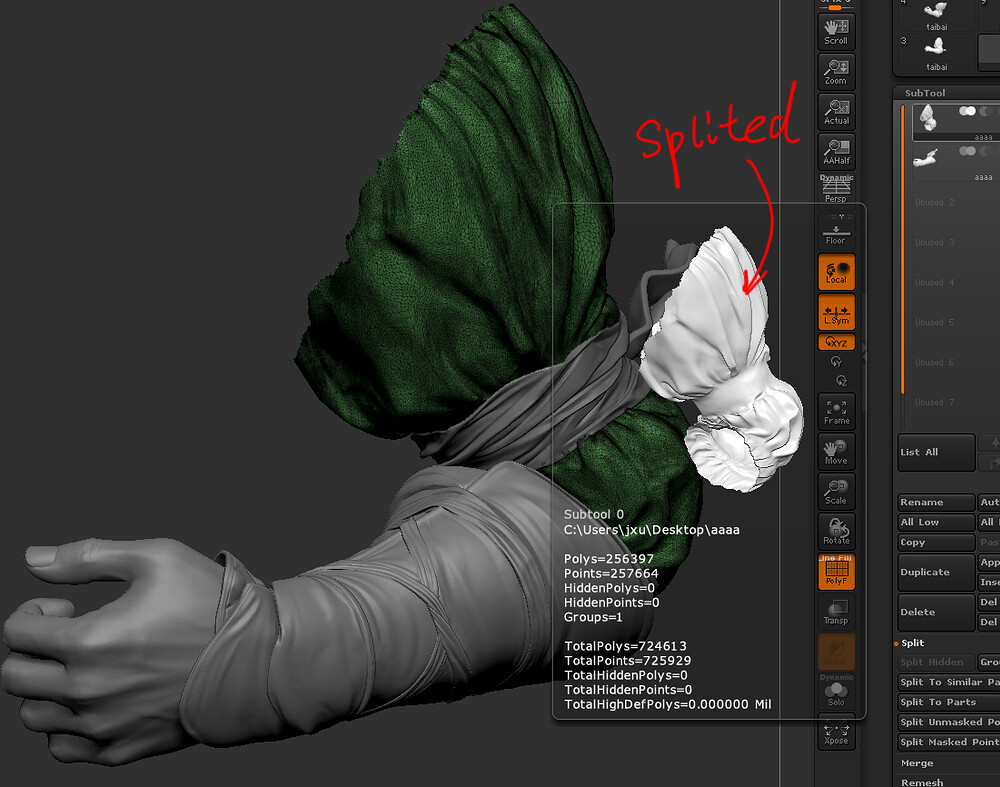Click the Split Unmasked Points button
Viewport: 1000px width, 787px height.
[949, 723]
